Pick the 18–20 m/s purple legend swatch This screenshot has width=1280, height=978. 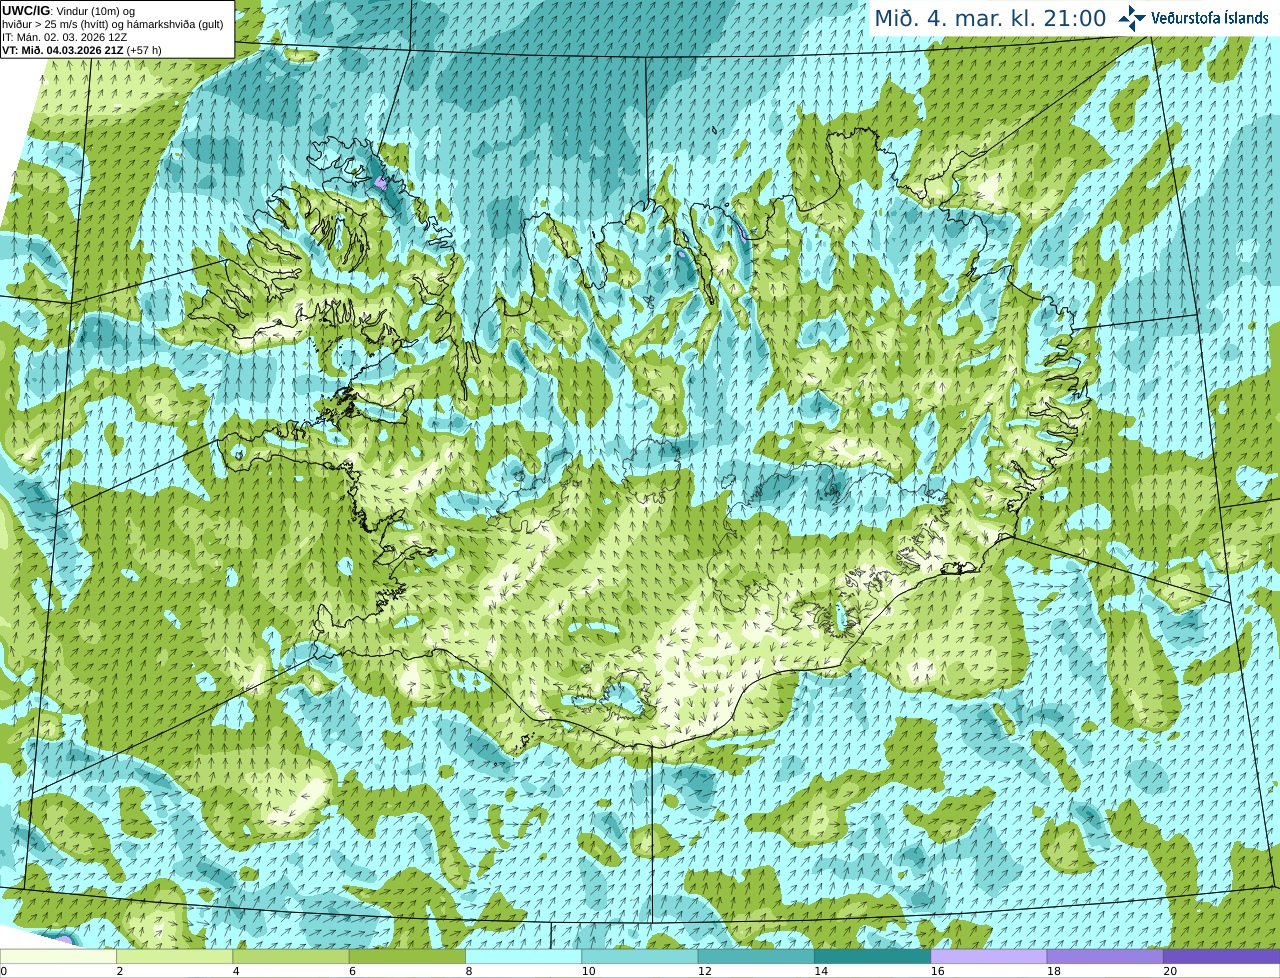[x=1105, y=956]
